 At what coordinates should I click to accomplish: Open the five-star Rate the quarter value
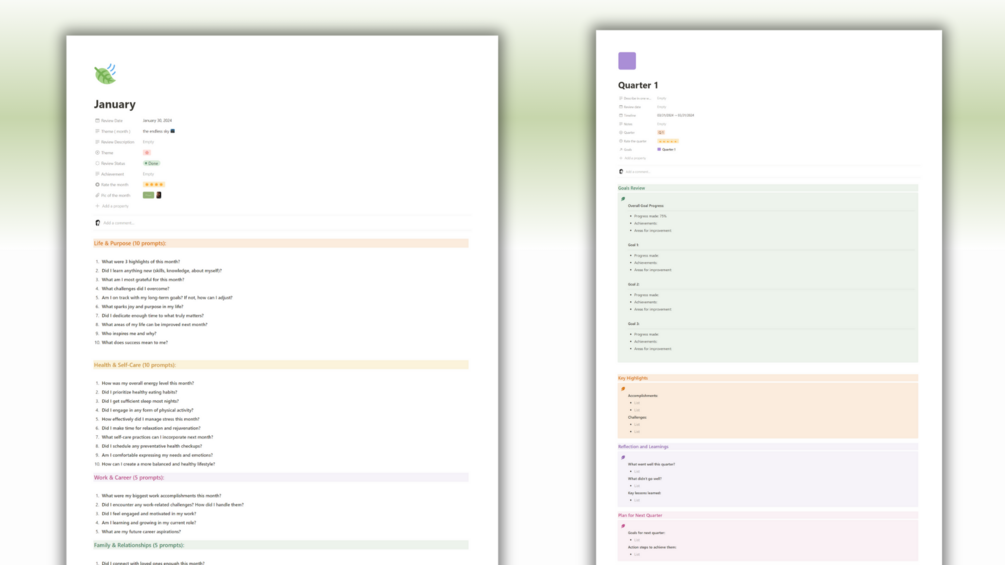[x=668, y=141]
